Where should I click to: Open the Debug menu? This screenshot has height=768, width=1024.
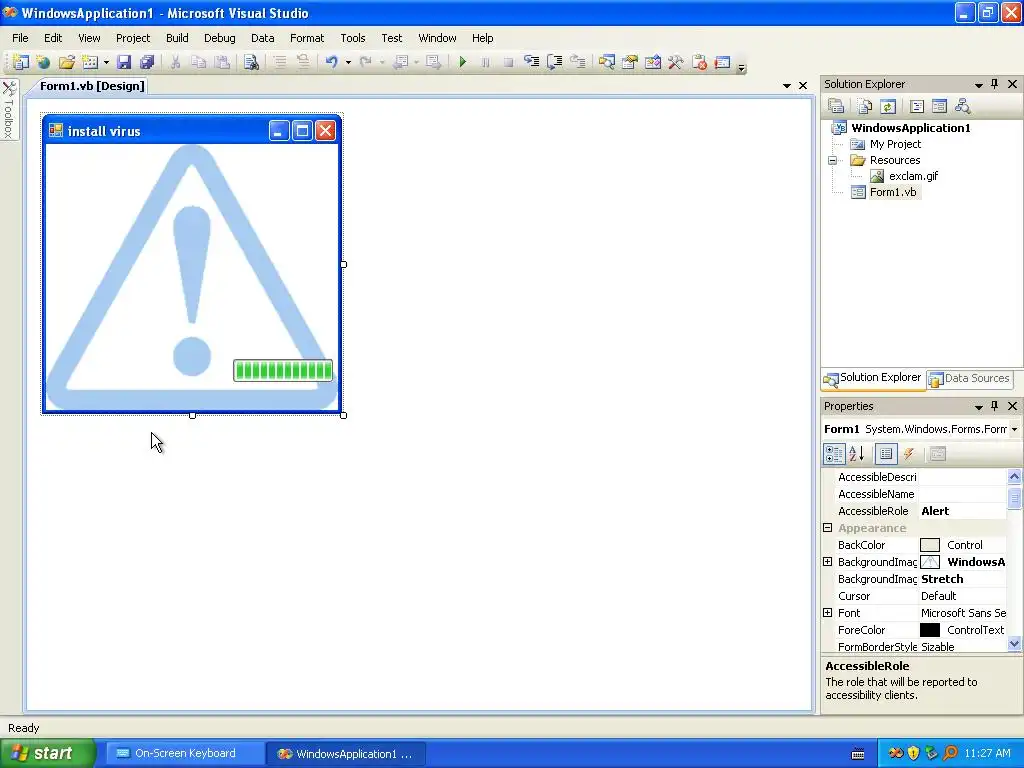(219, 38)
